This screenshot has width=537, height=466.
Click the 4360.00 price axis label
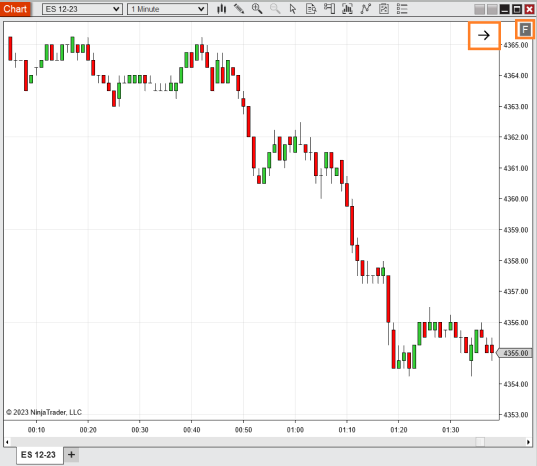click(x=516, y=199)
